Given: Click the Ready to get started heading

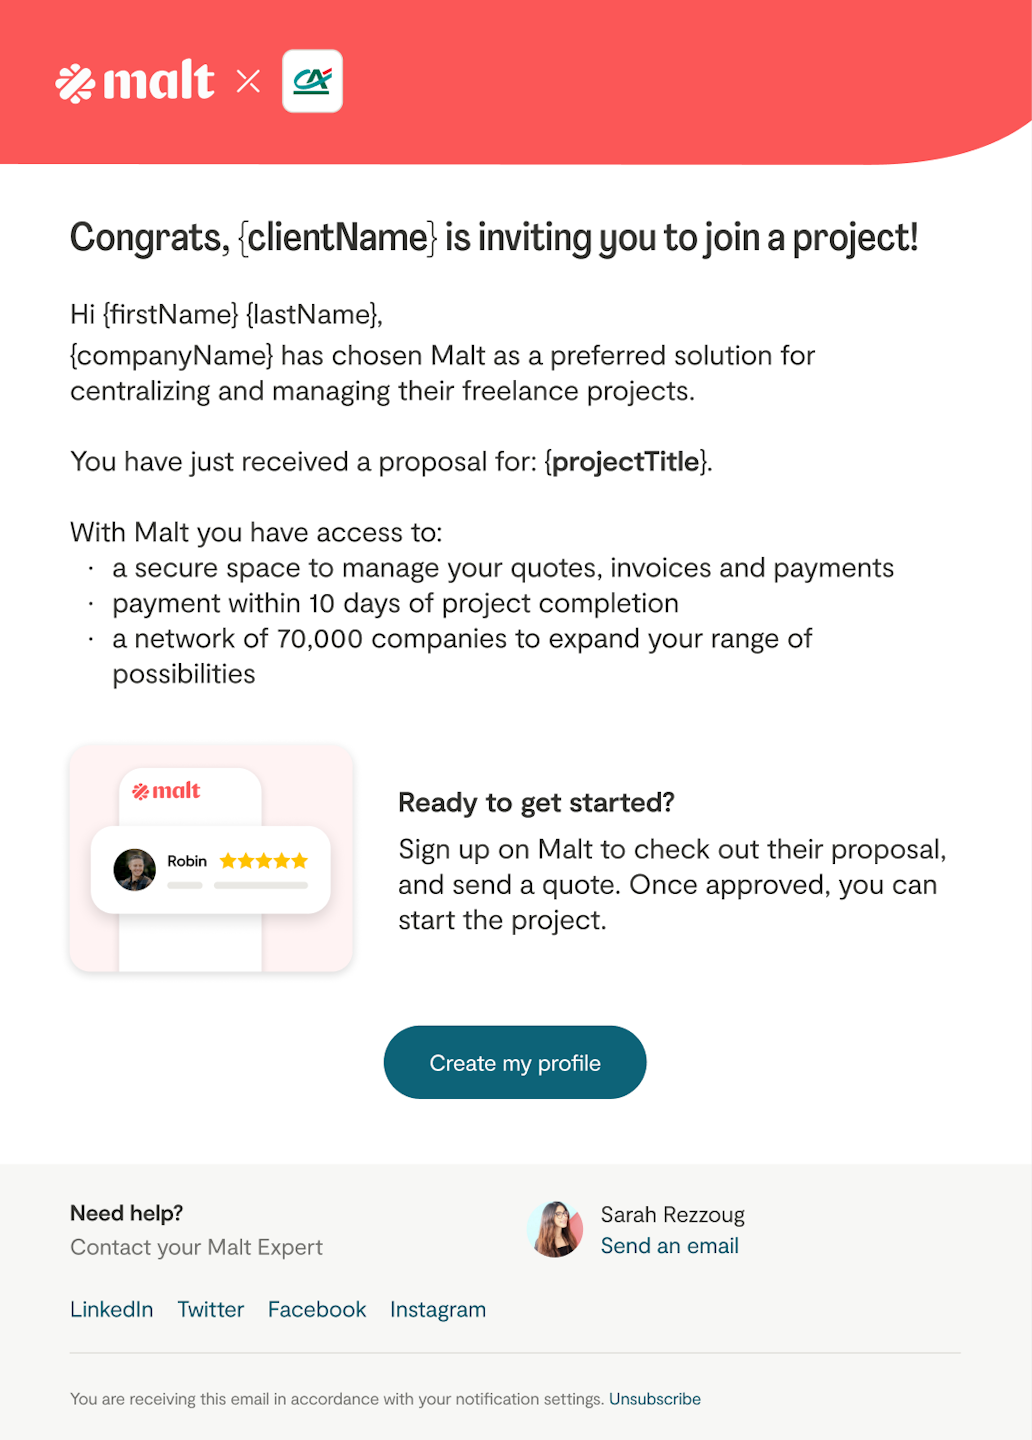Looking at the screenshot, I should pos(536,803).
